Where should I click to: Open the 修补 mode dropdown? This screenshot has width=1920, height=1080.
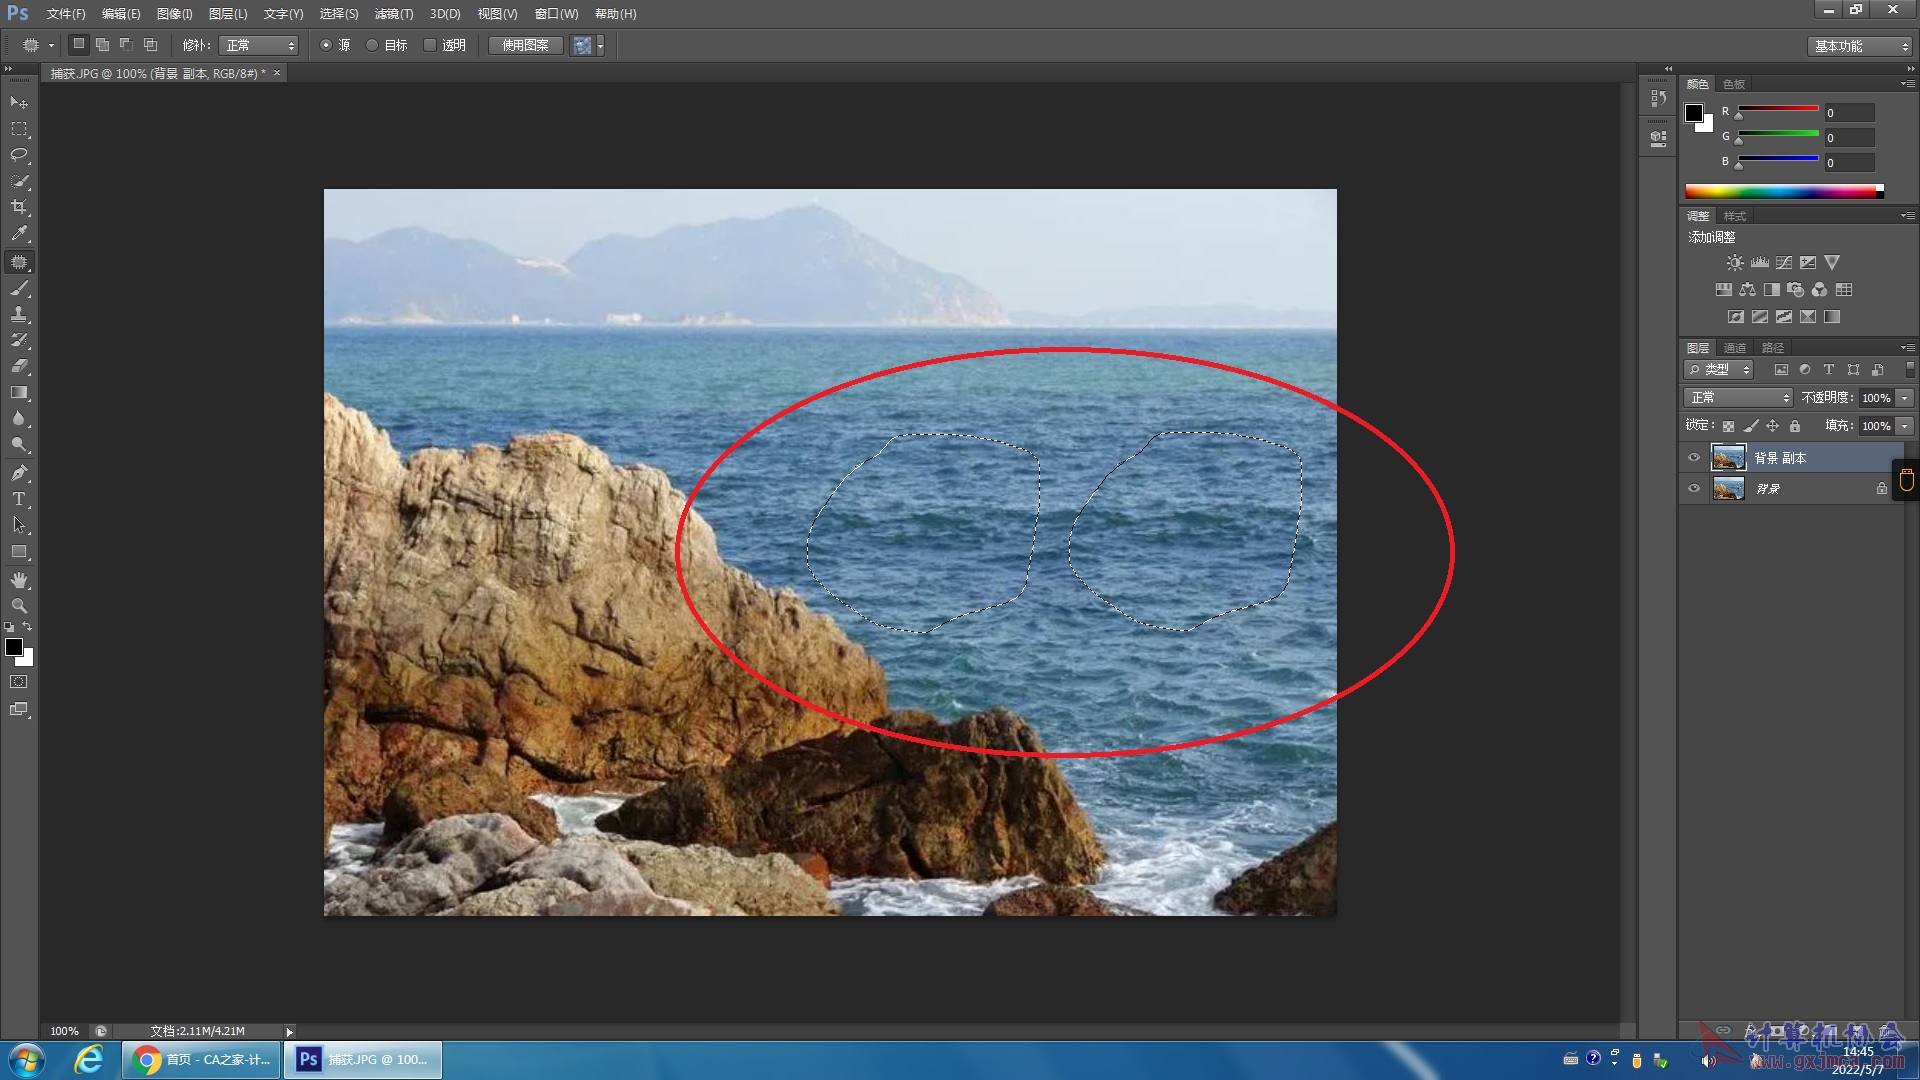(259, 45)
